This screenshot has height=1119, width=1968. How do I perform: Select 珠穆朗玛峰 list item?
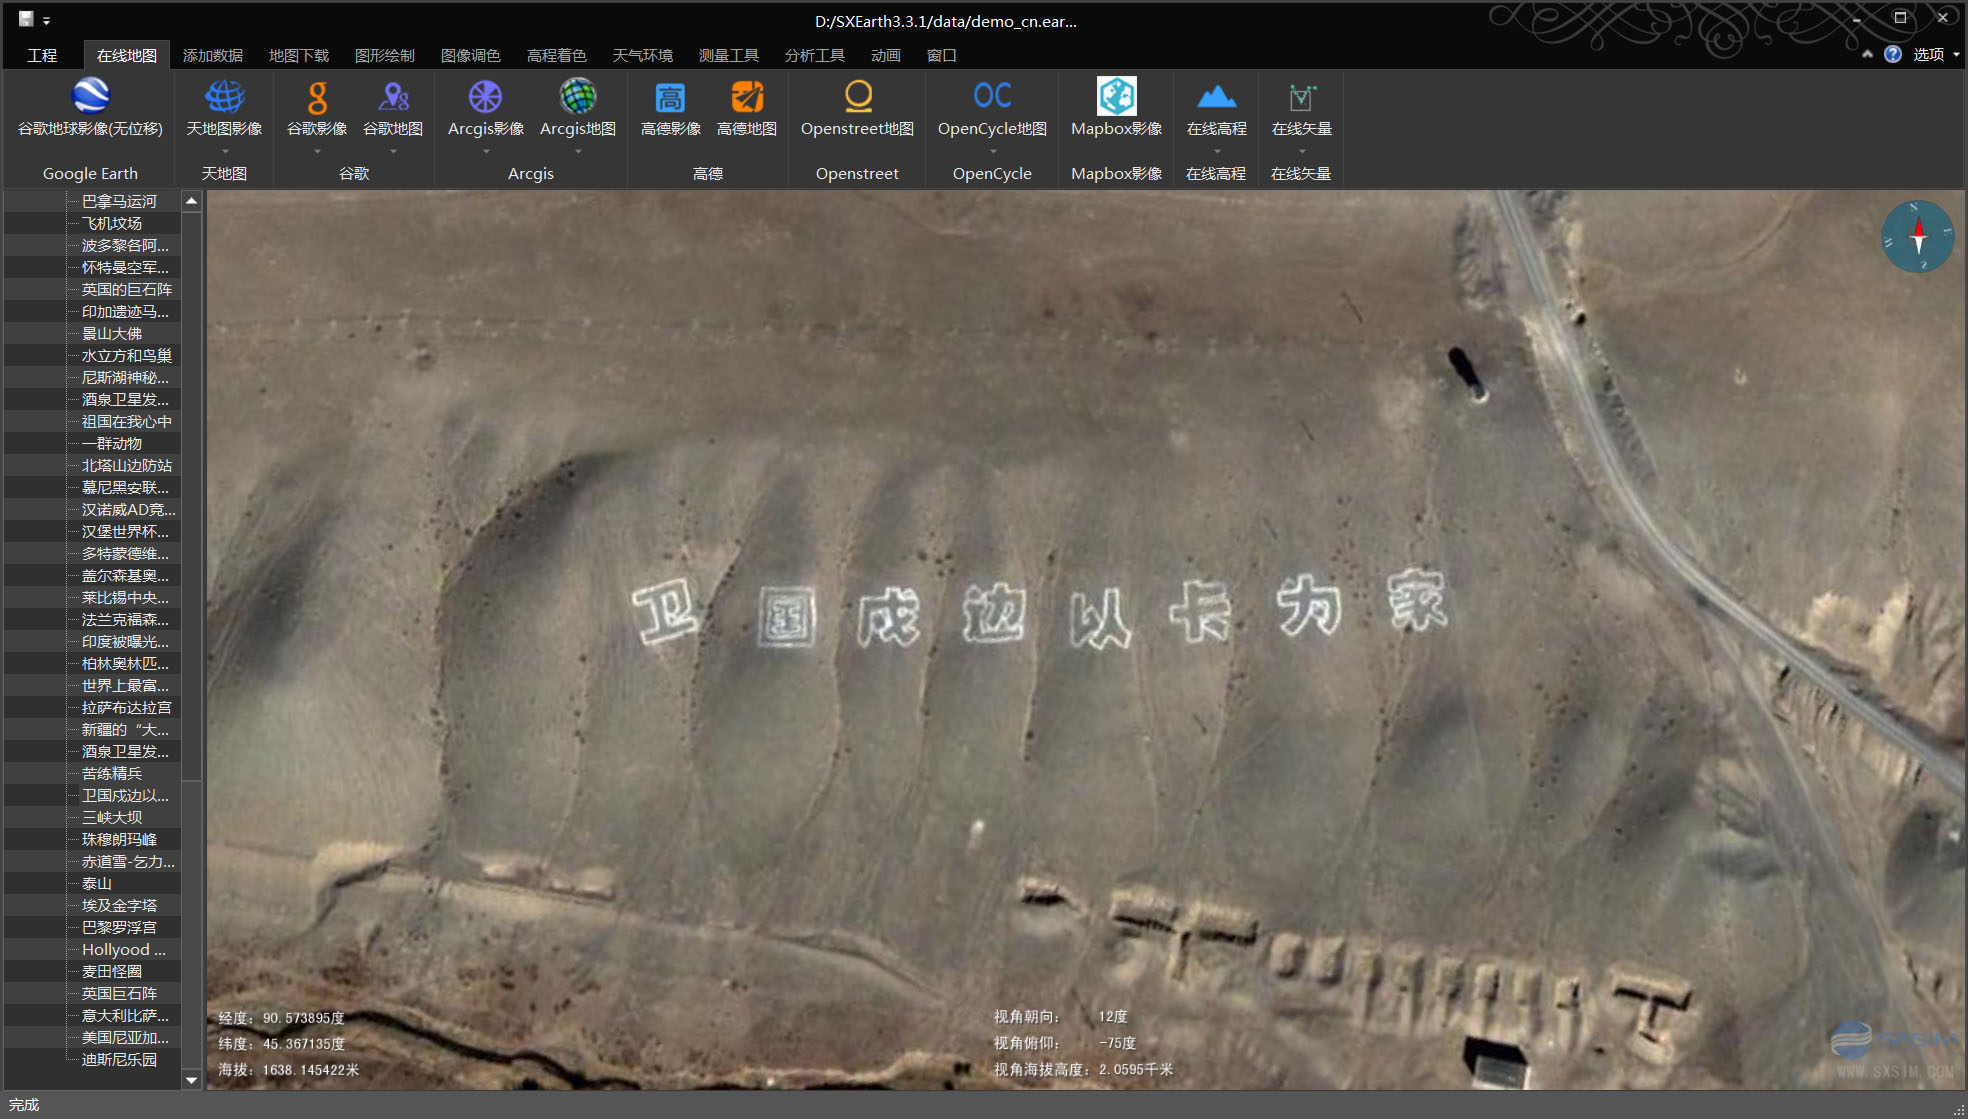[x=119, y=839]
